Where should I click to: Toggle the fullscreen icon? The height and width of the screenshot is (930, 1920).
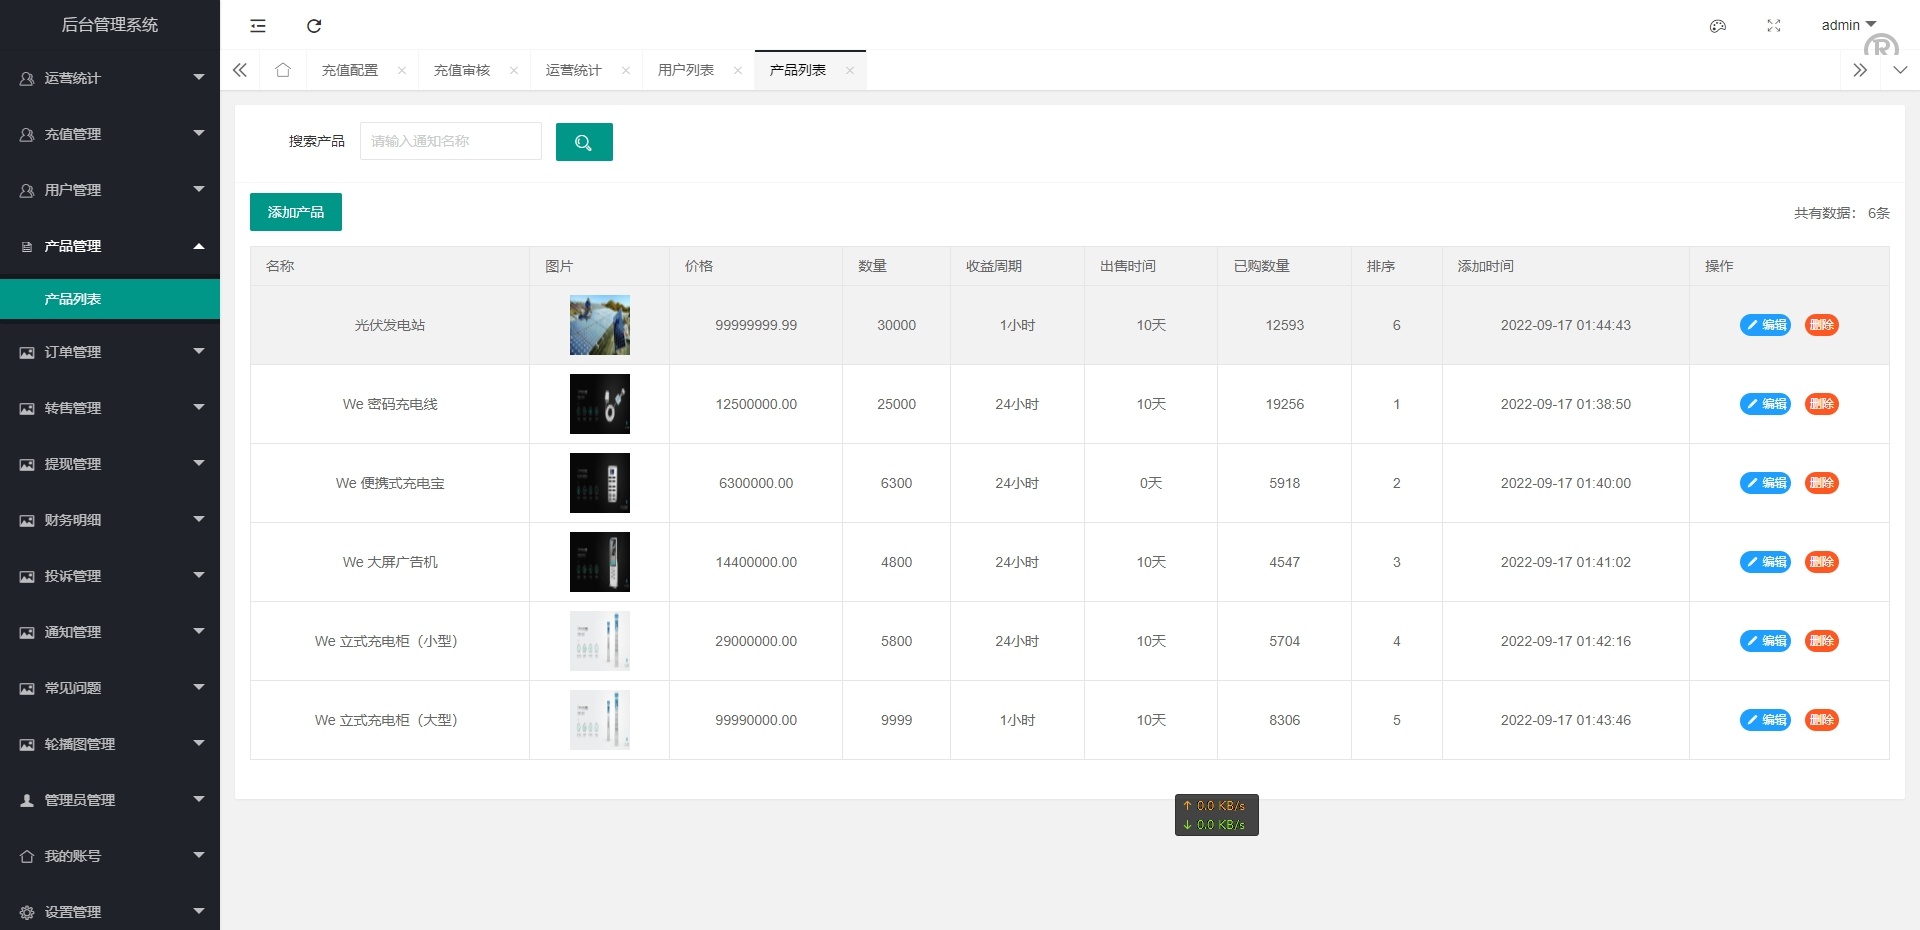point(1773,26)
